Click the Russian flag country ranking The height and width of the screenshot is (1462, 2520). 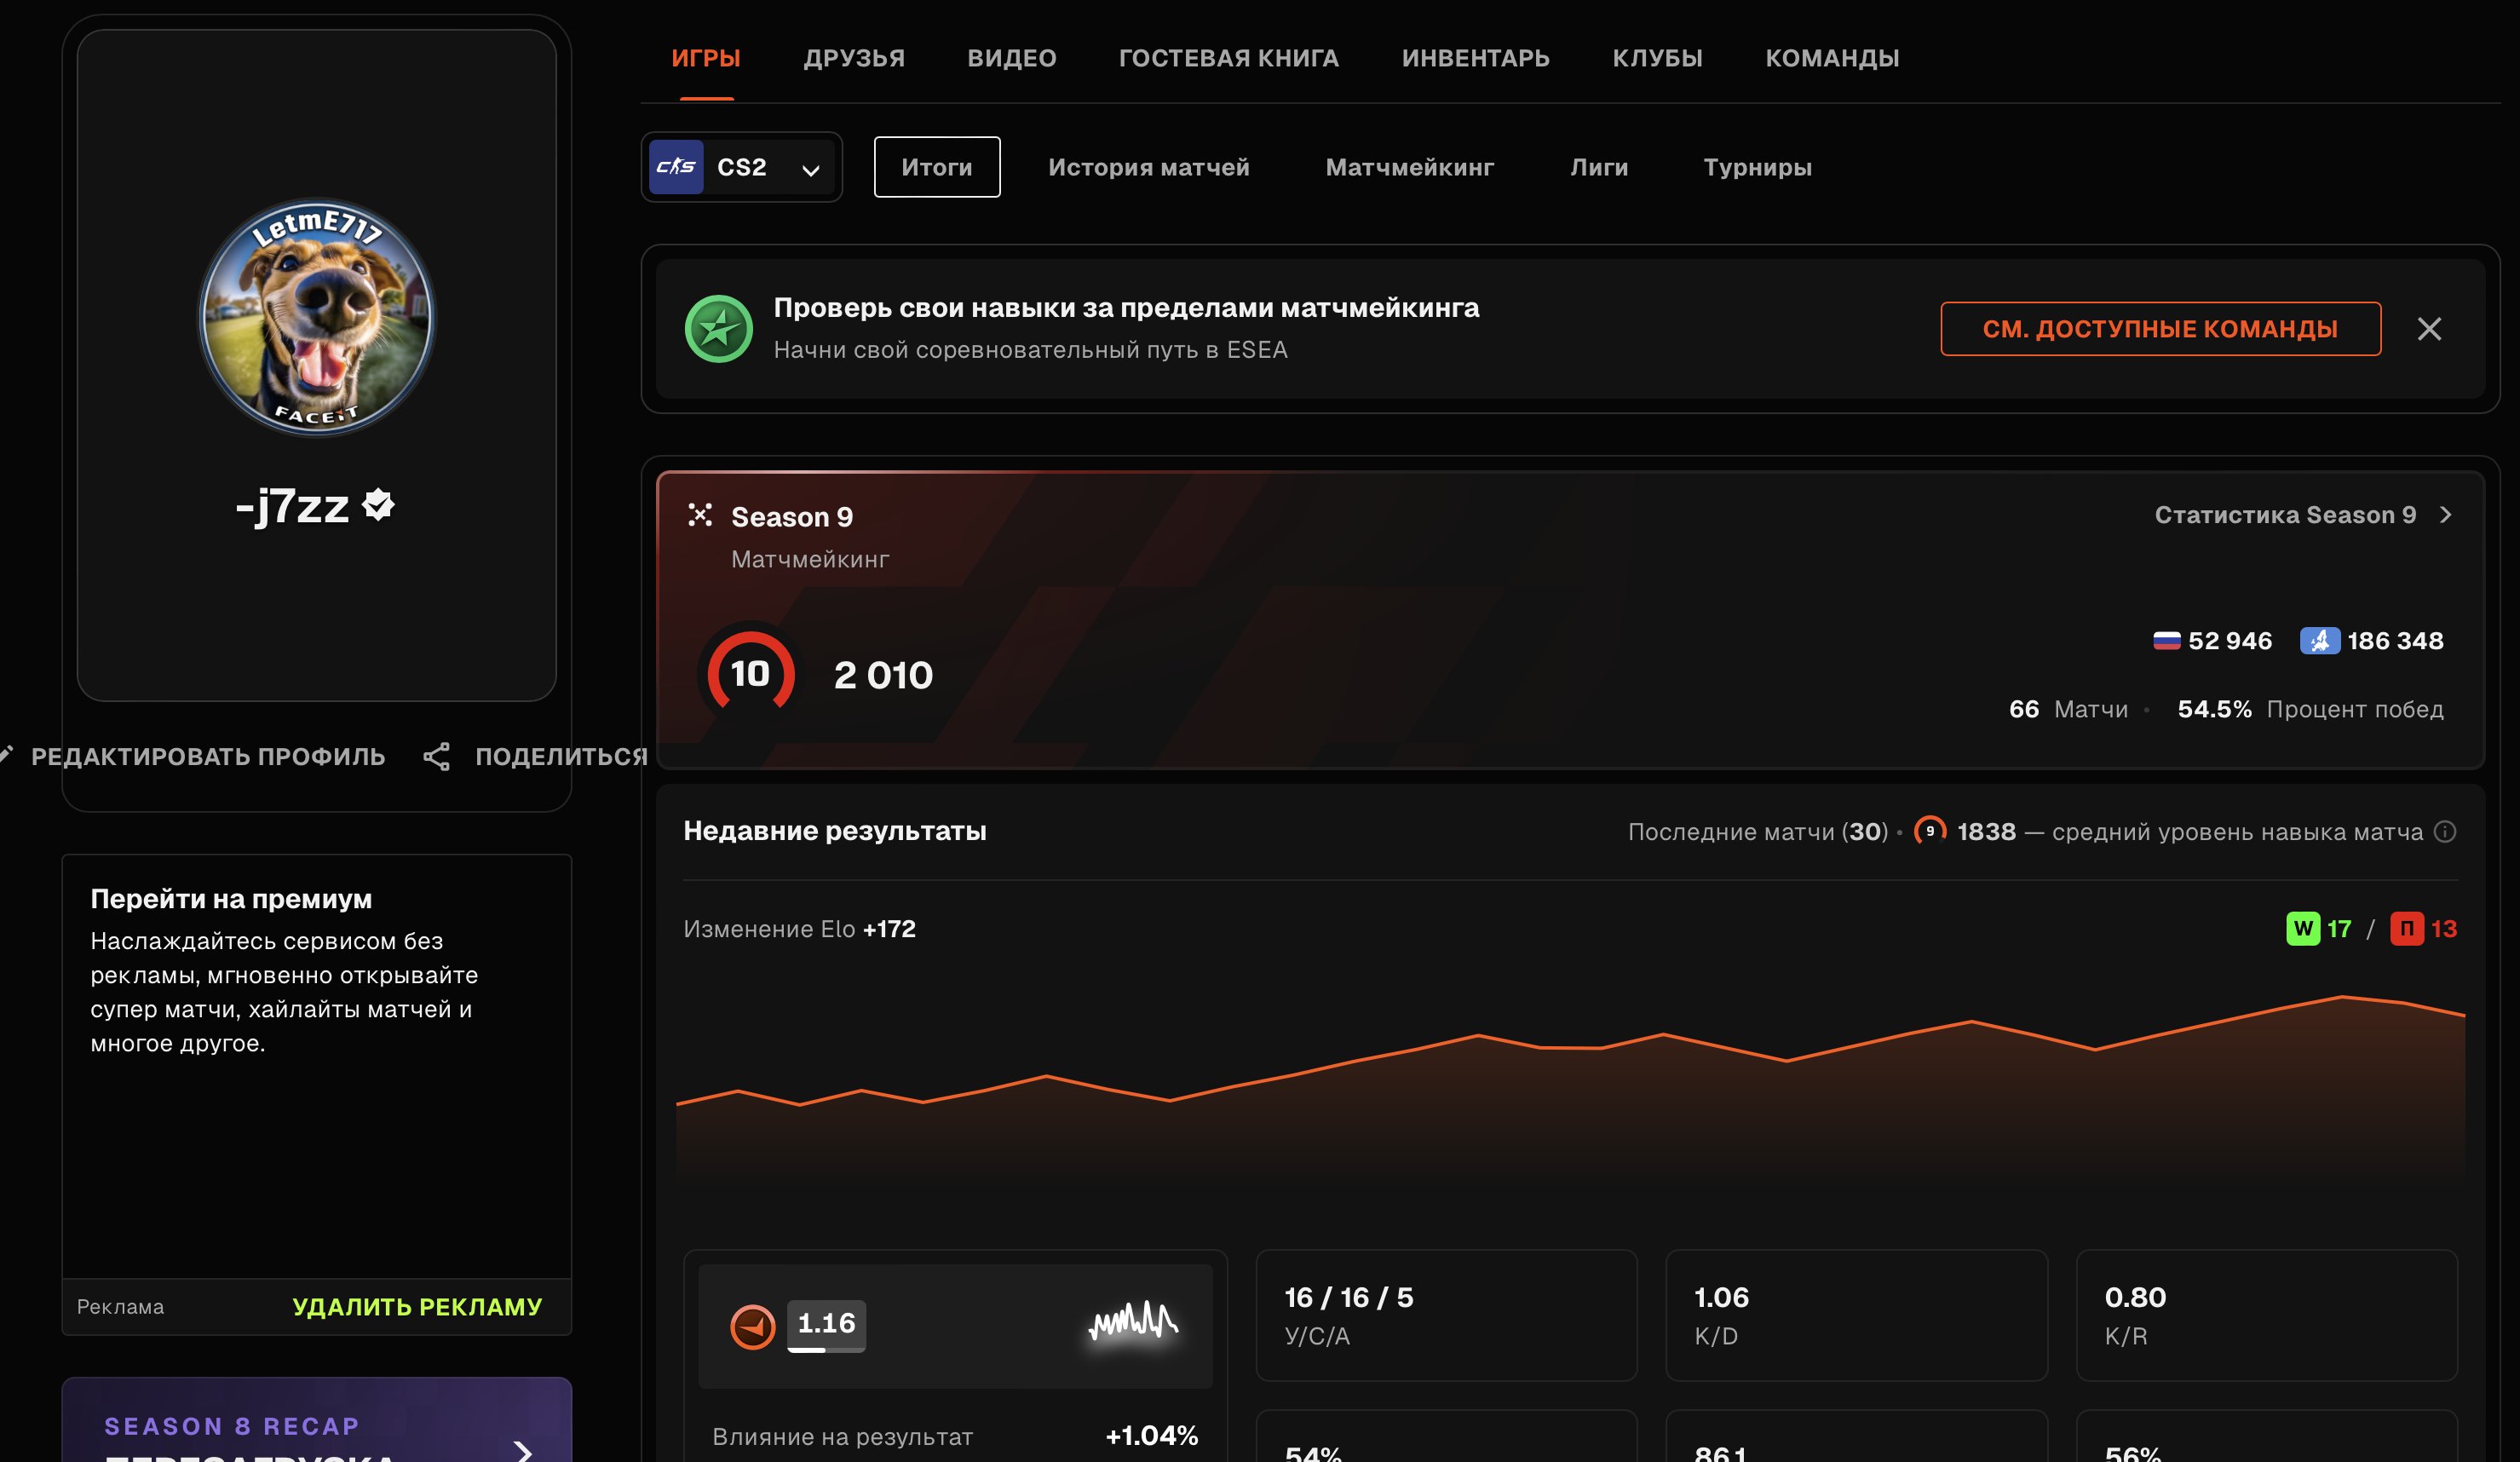pos(2212,641)
